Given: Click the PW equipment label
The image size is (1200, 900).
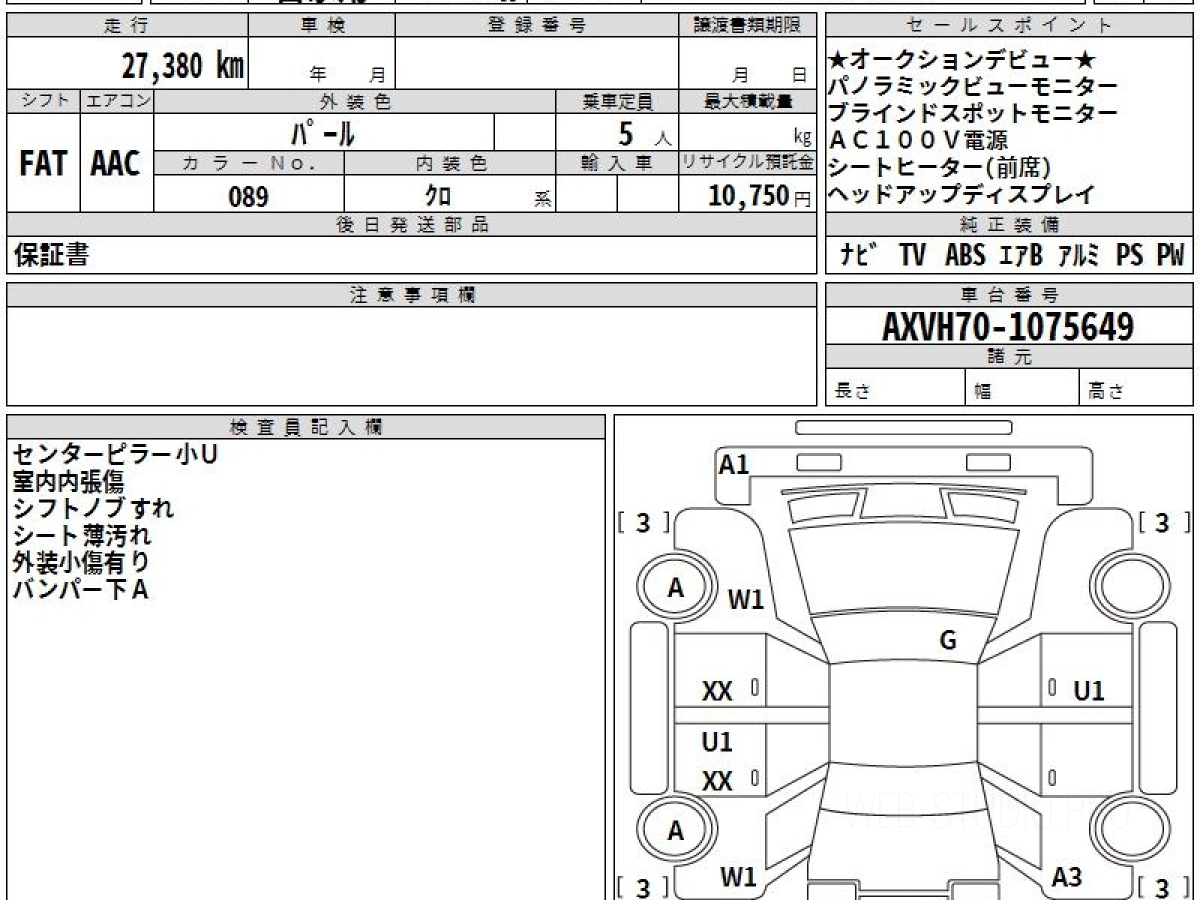Looking at the screenshot, I should pyautogui.click(x=1170, y=256).
